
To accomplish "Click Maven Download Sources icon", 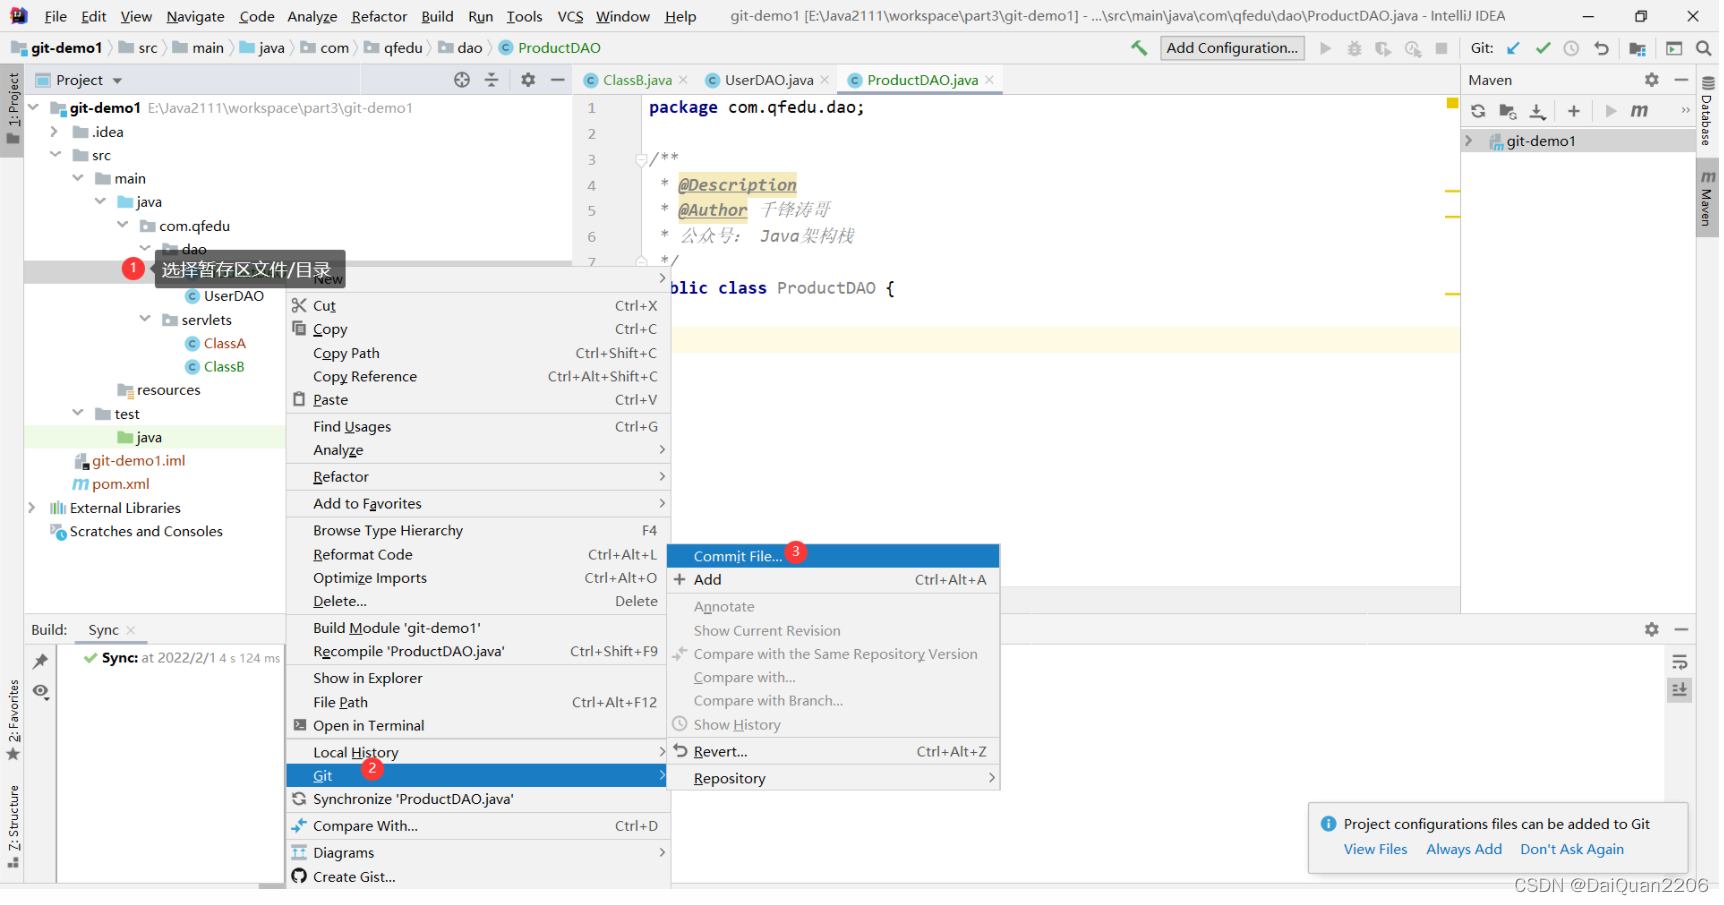I will point(1538,111).
